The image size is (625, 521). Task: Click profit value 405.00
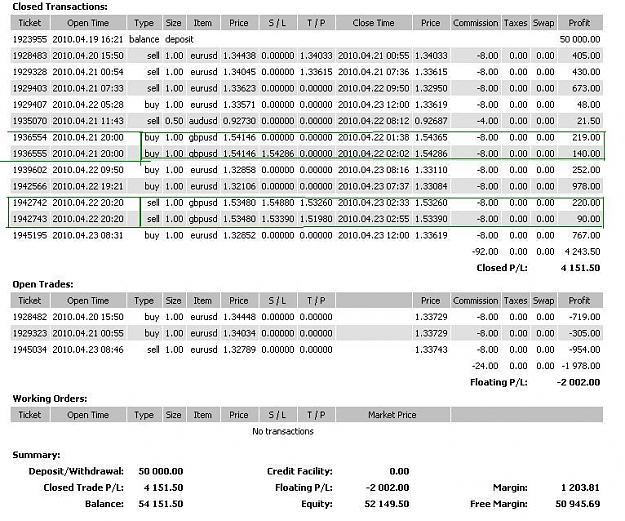tap(586, 55)
